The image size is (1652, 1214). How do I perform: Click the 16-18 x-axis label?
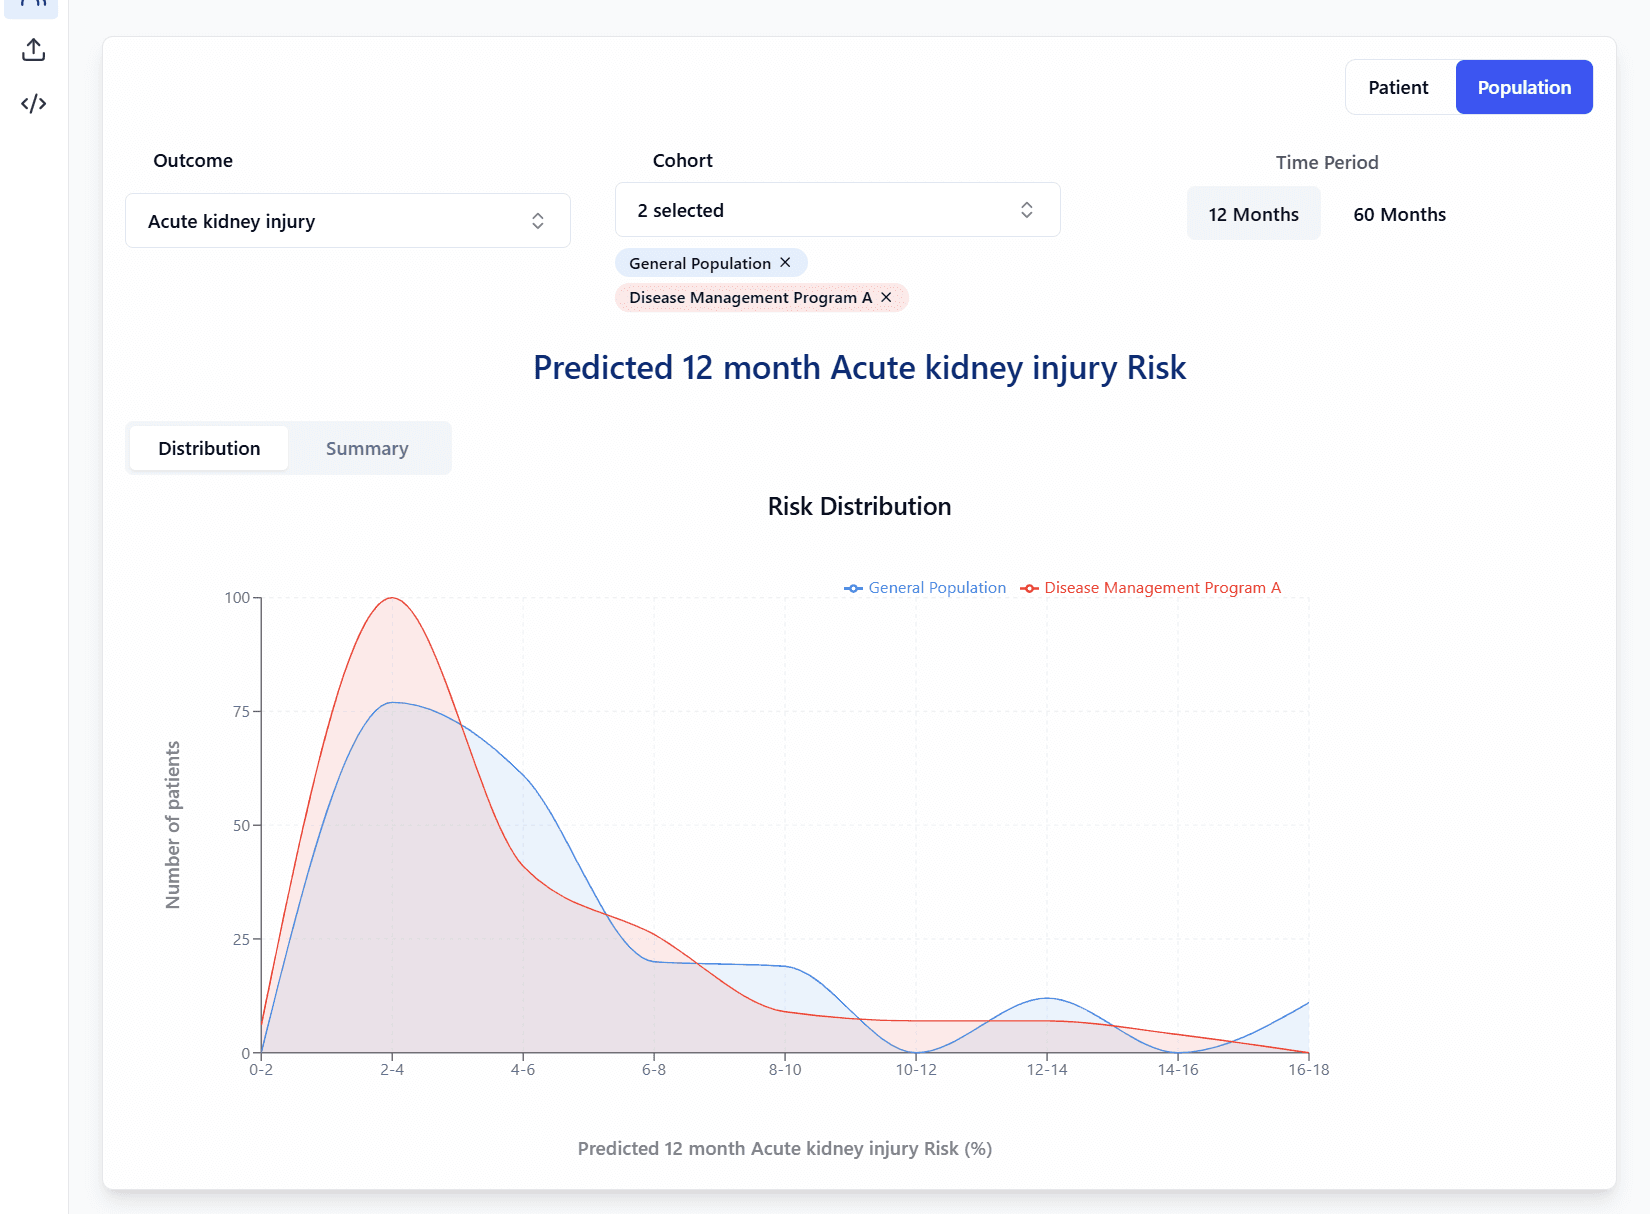pos(1308,1070)
